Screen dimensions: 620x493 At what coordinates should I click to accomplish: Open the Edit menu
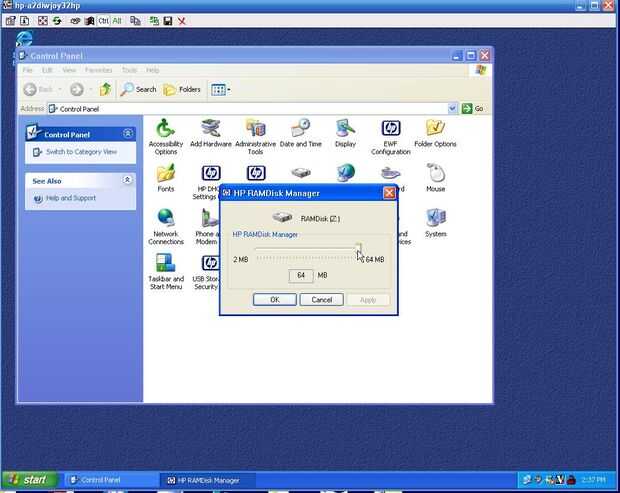47,70
